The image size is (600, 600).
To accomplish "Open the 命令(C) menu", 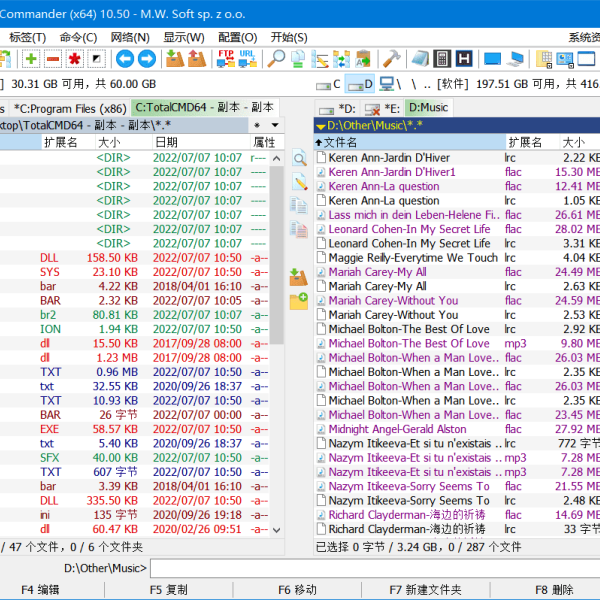I will pos(78,38).
